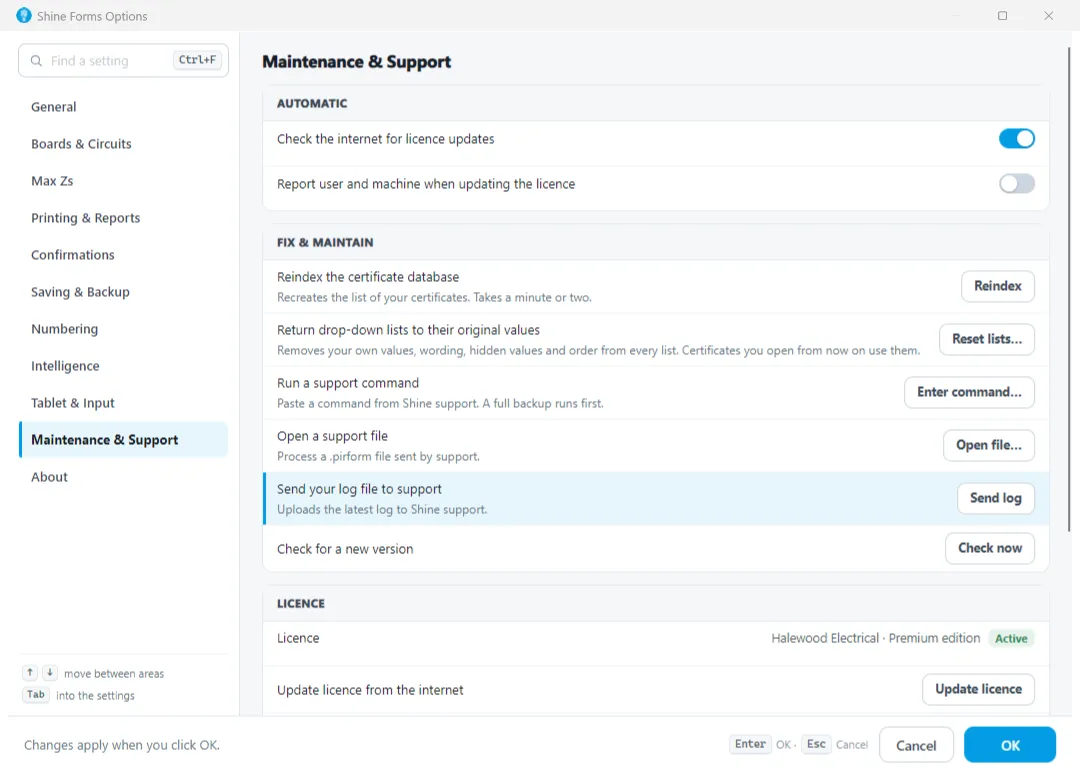Focus the Find a setting search field
Screen dimensions: 1080x773
(123, 61)
